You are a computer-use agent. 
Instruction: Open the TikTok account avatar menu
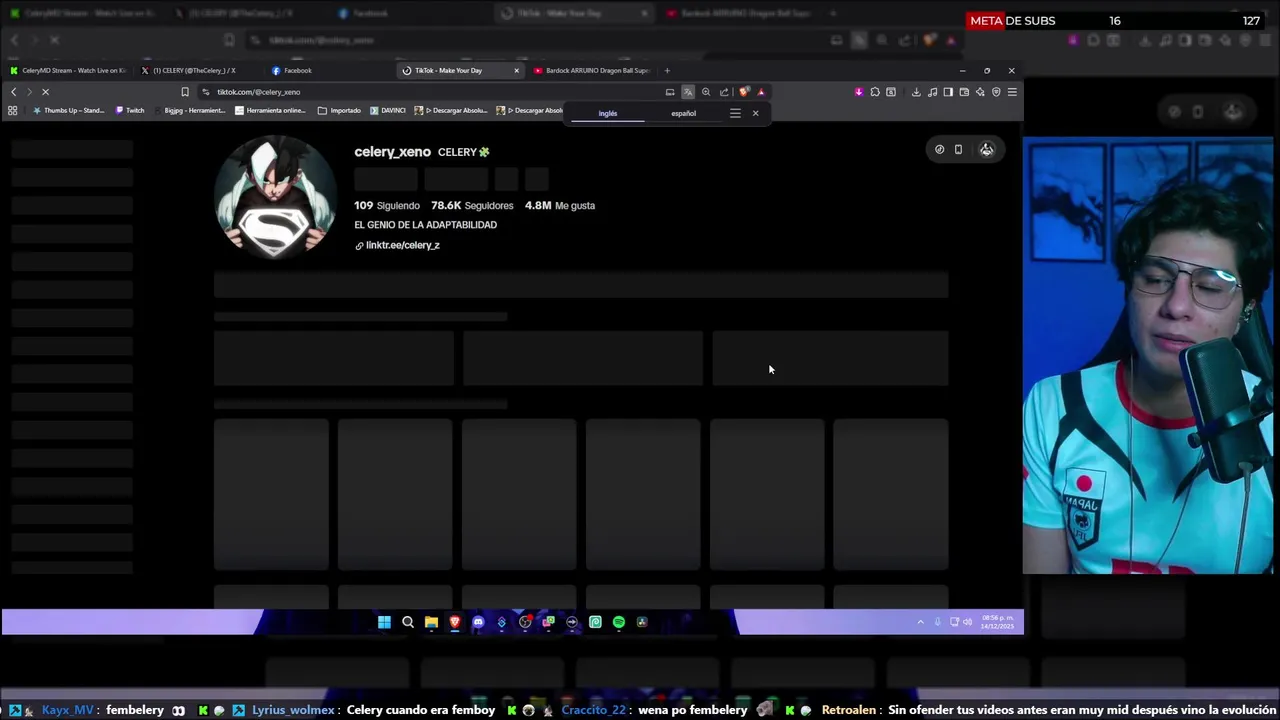[x=987, y=149]
